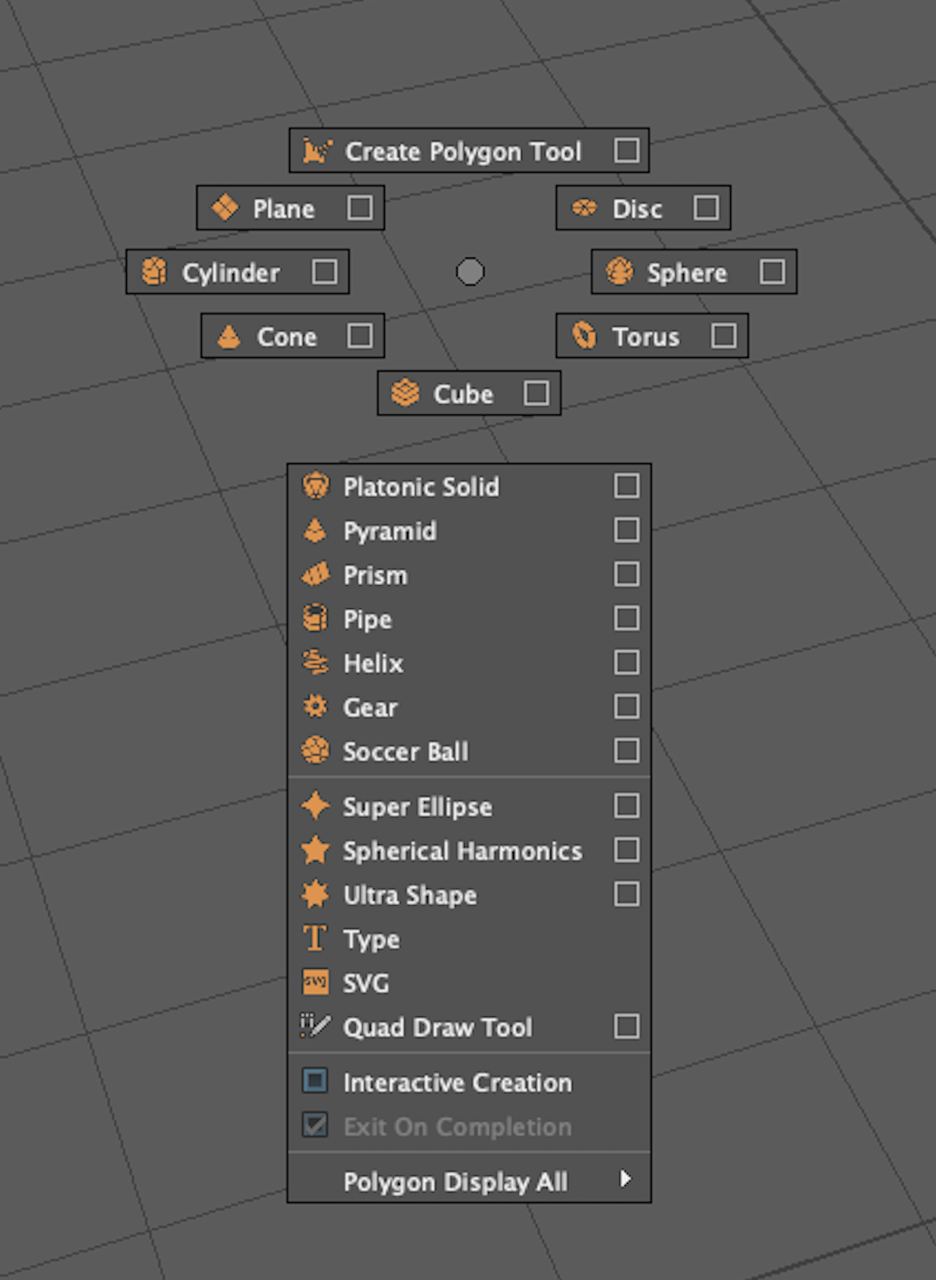Open Gear options box
The height and width of the screenshot is (1280, 936).
click(x=627, y=706)
